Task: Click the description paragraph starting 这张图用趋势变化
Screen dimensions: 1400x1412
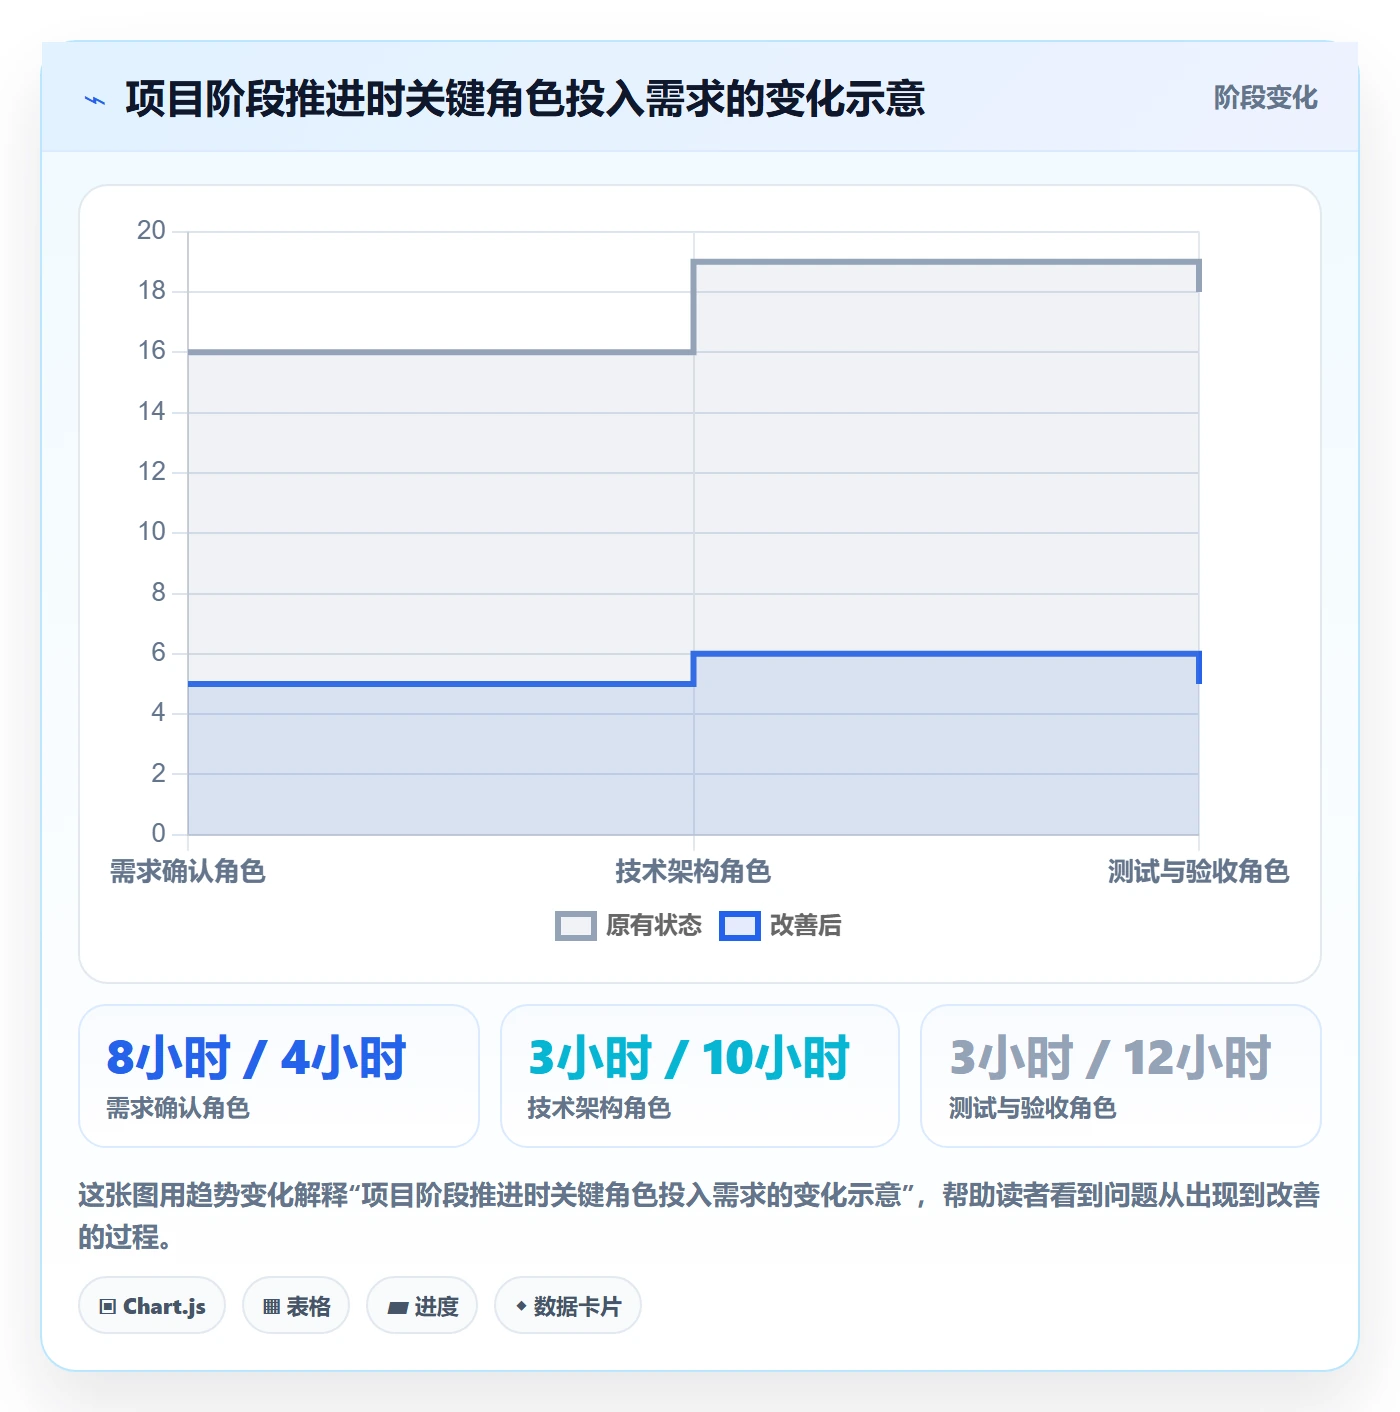Action: [699, 1216]
